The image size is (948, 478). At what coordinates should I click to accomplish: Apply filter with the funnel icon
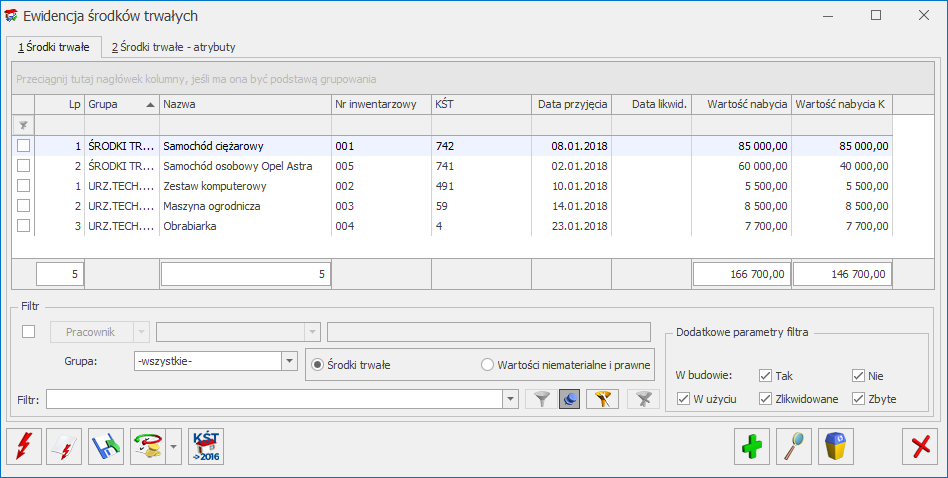coord(542,399)
